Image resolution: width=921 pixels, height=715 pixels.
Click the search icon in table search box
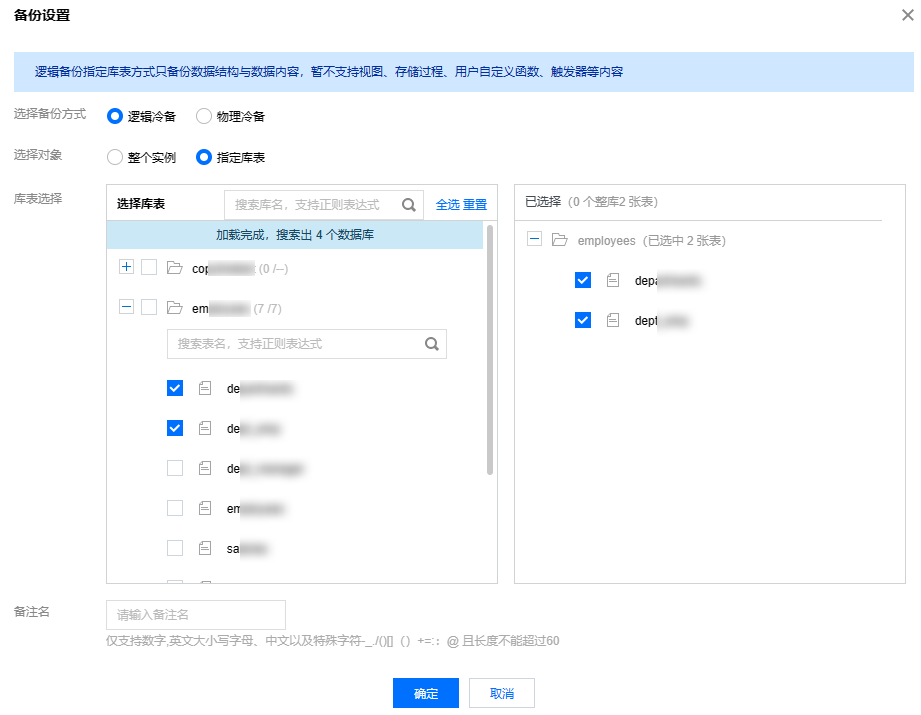431,344
